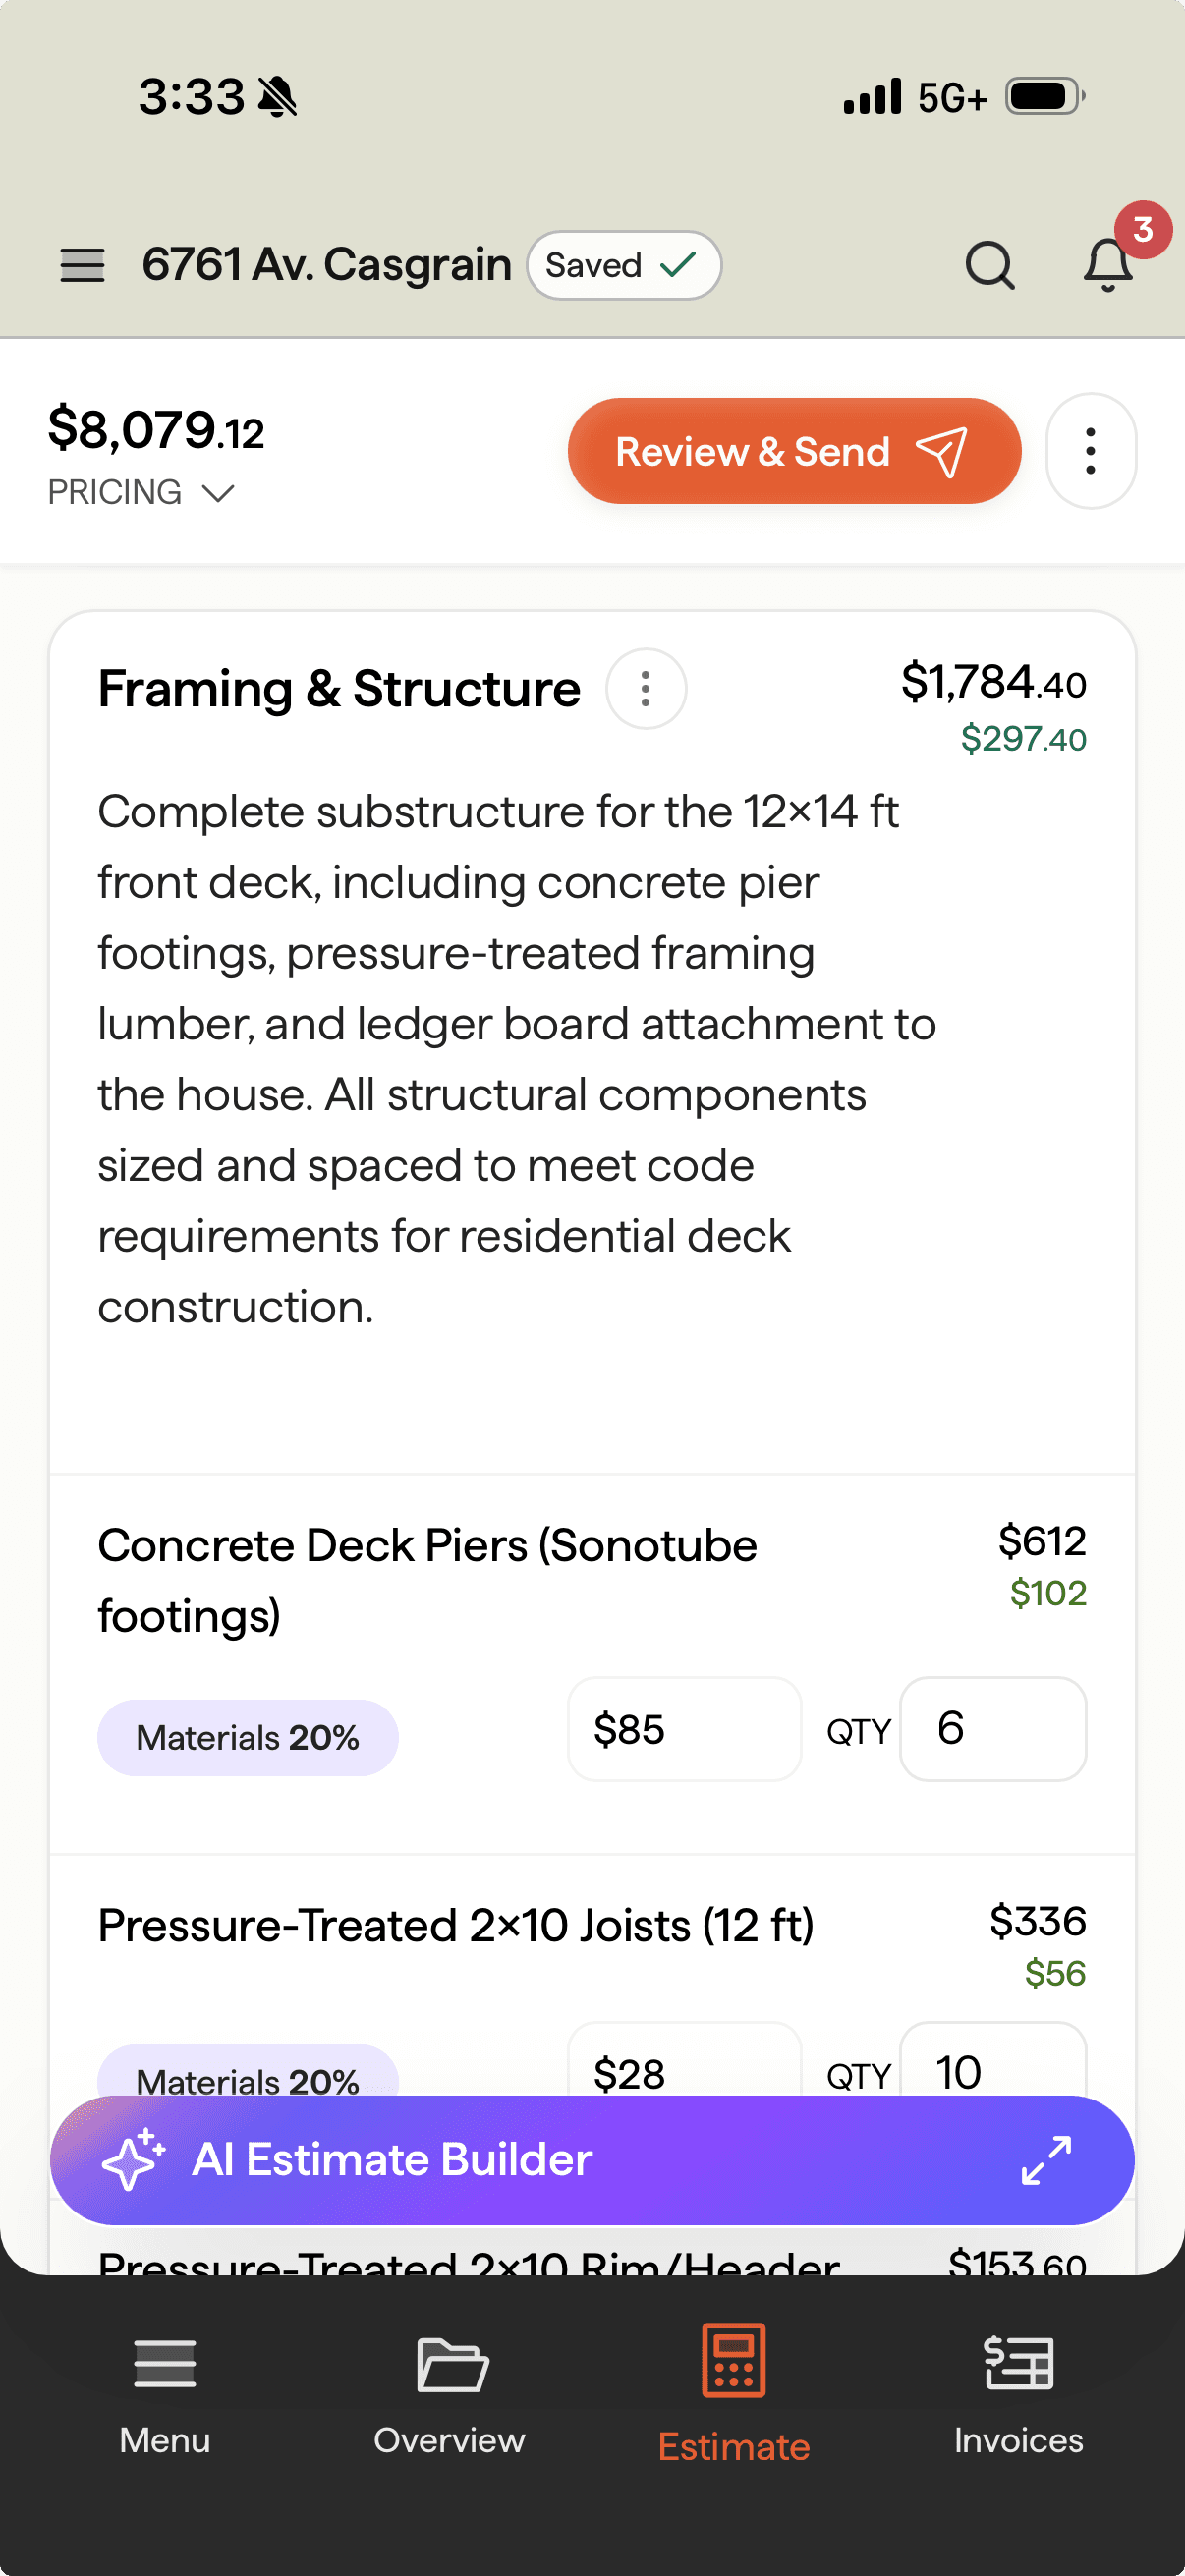Expand the AI Estimate Builder panel arrows
The height and width of the screenshot is (2576, 1185).
click(1046, 2160)
